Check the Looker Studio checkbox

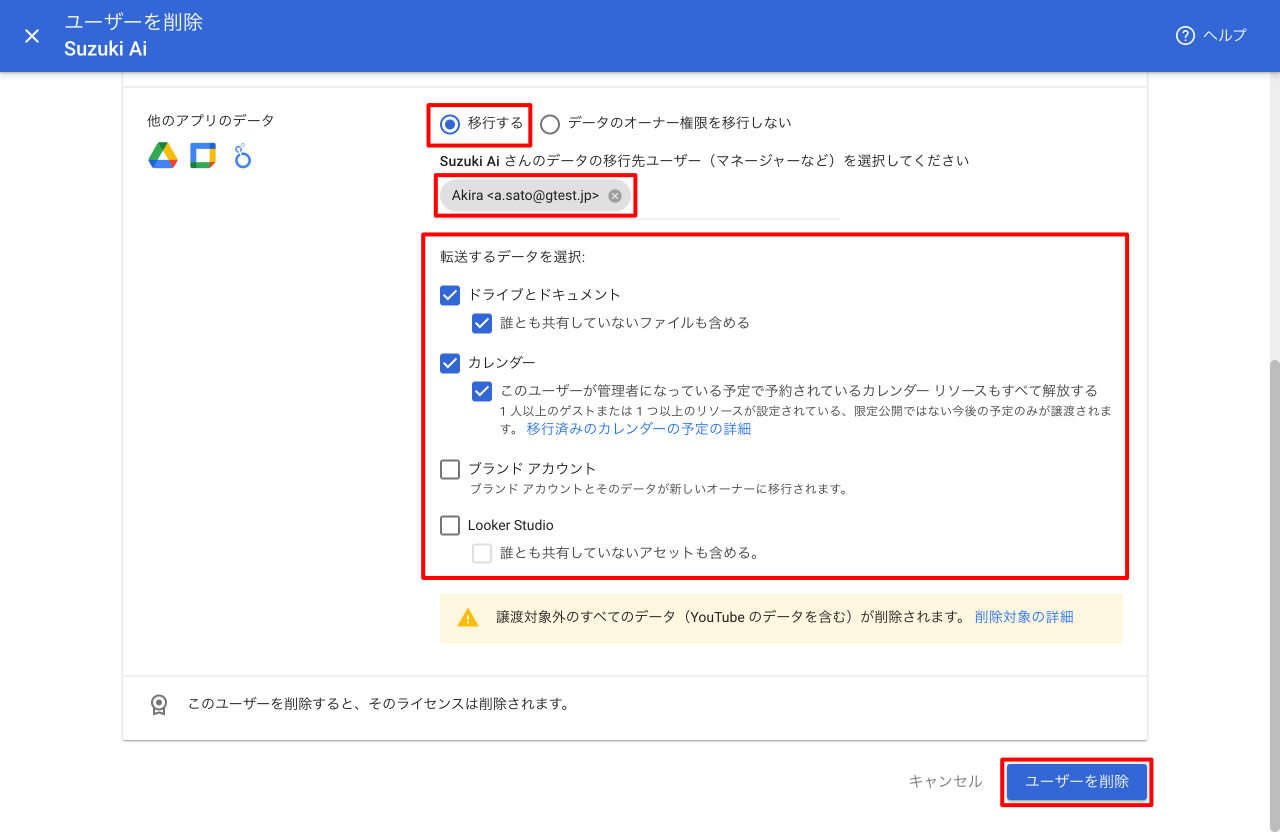coord(450,525)
